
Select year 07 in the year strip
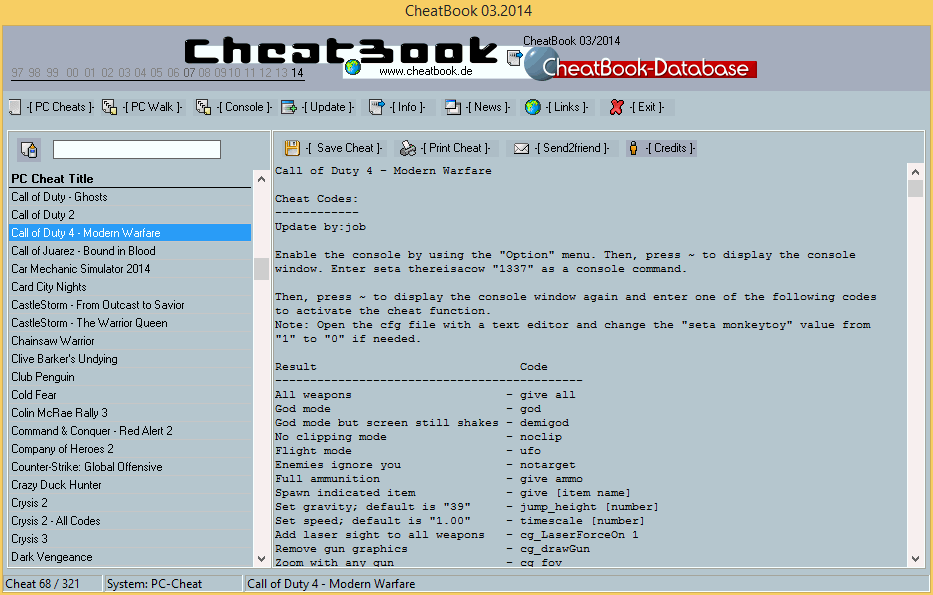point(189,73)
